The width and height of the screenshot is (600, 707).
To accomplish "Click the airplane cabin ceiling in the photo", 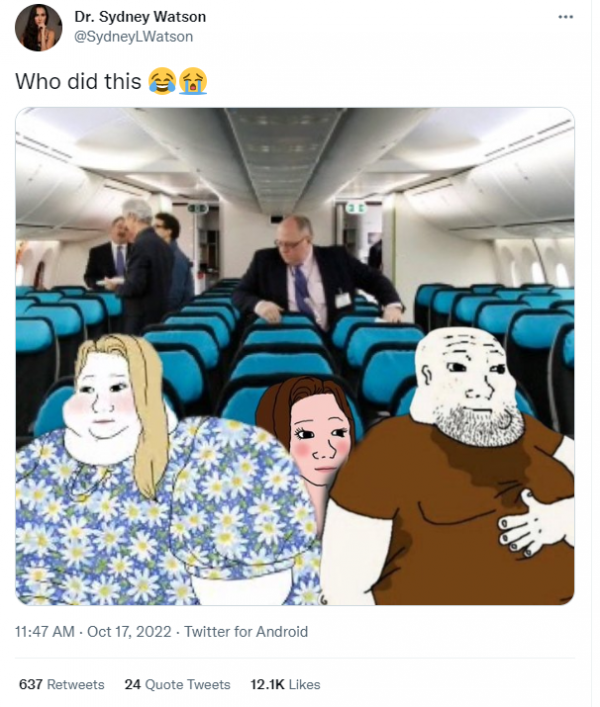I will click(x=293, y=153).
